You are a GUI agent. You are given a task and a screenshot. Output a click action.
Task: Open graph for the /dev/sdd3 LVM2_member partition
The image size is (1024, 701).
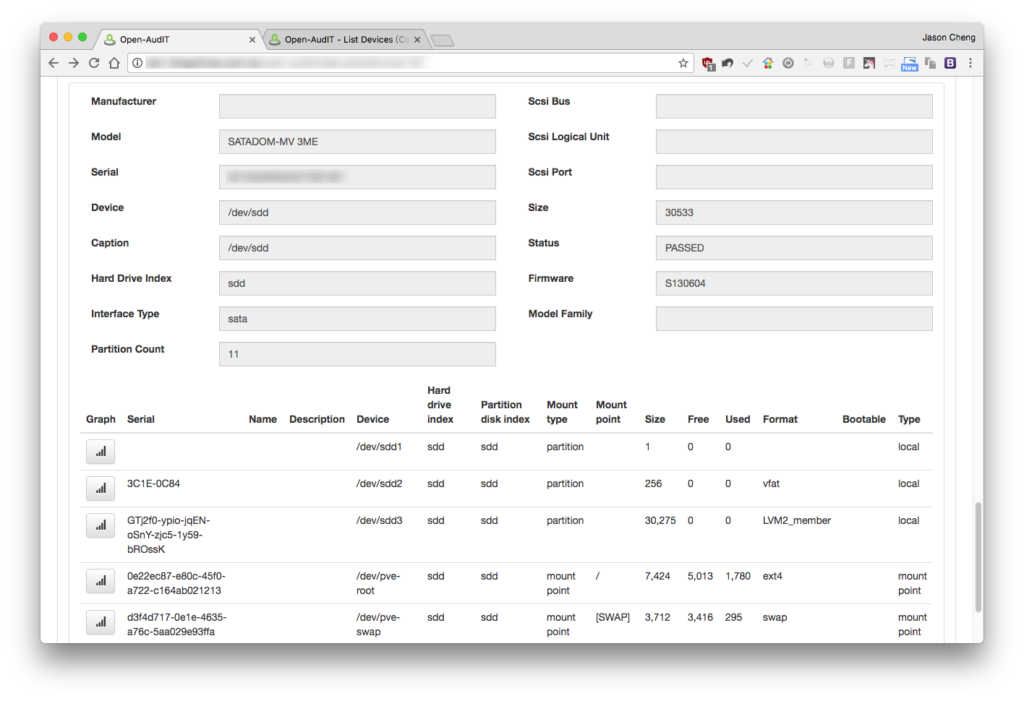pos(101,525)
